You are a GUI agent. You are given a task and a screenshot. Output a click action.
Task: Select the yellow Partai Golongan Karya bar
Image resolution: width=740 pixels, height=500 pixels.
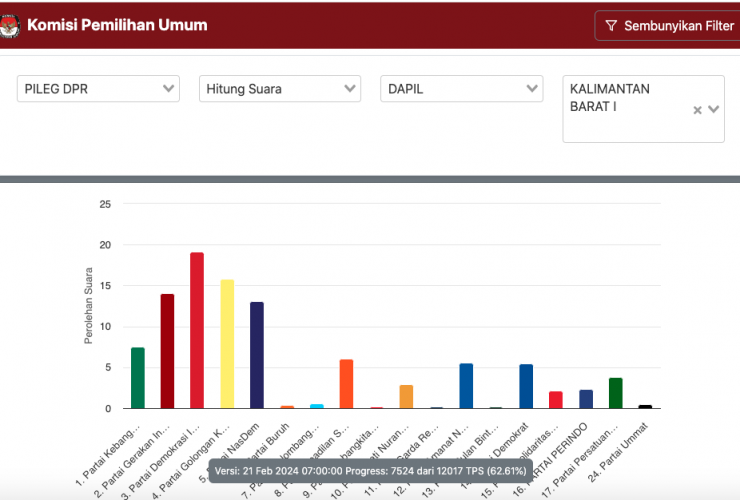tap(227, 344)
